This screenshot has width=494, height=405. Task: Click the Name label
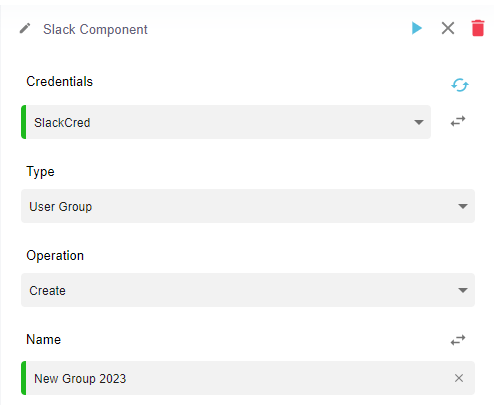tap(44, 339)
